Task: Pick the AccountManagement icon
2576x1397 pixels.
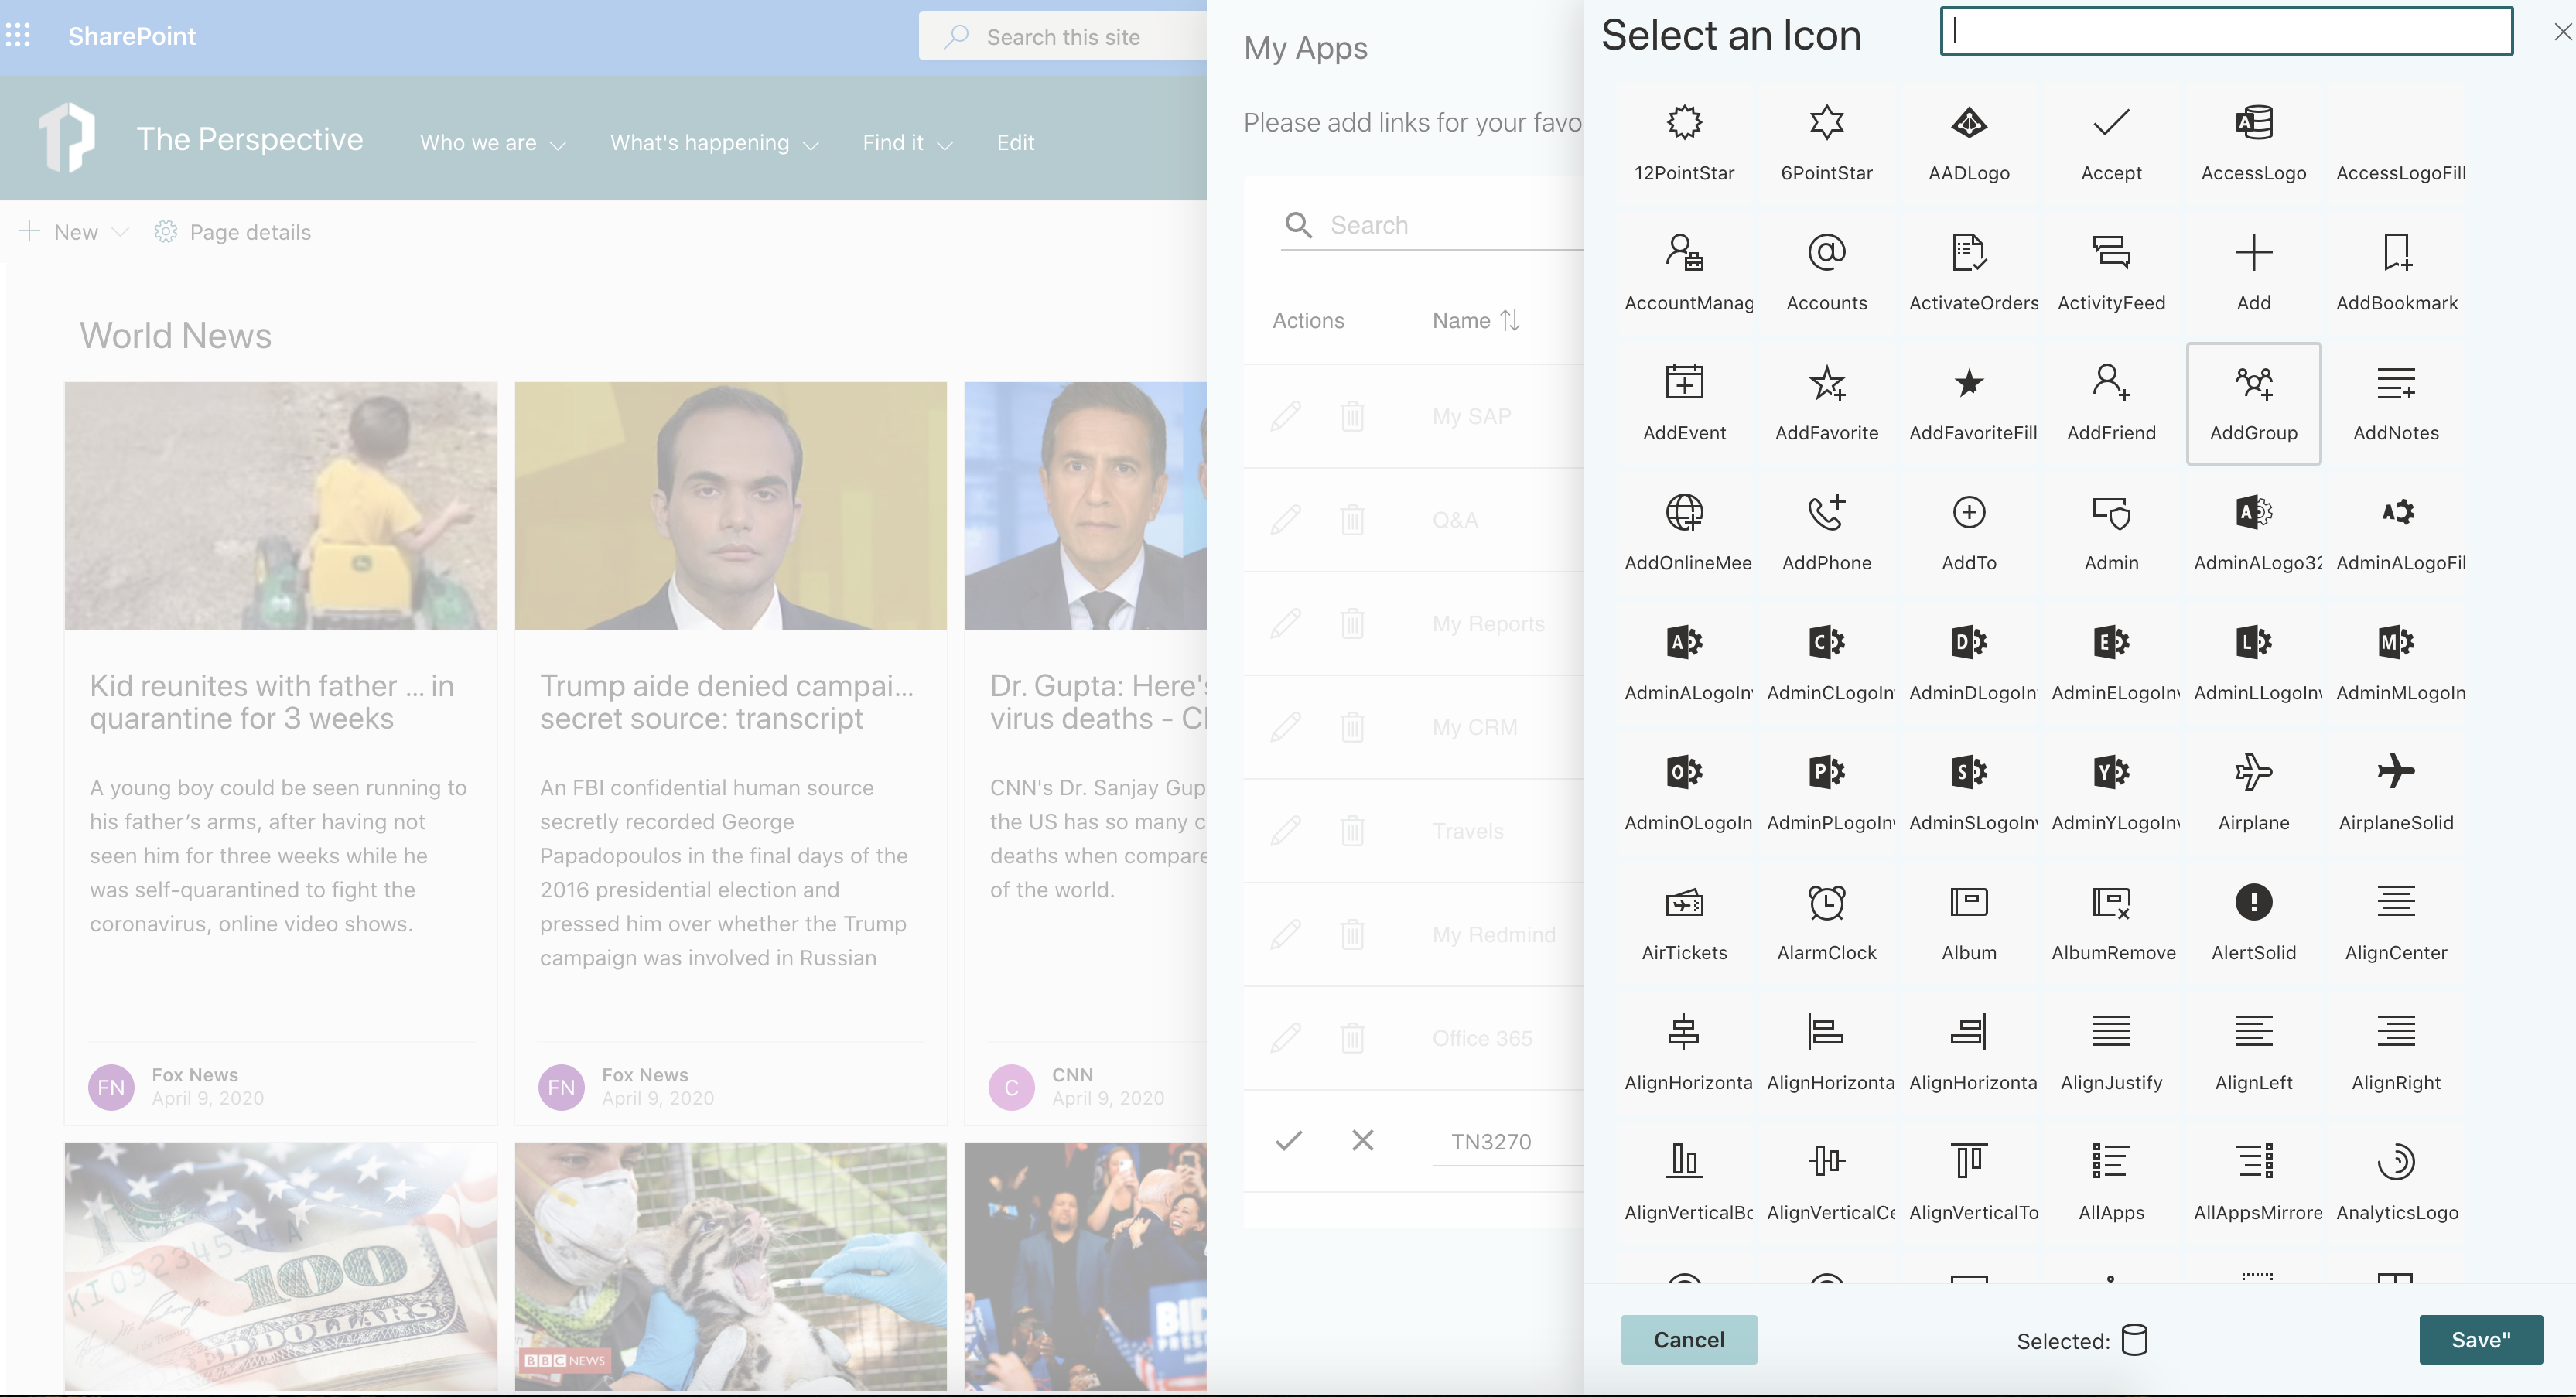Action: pos(1684,273)
